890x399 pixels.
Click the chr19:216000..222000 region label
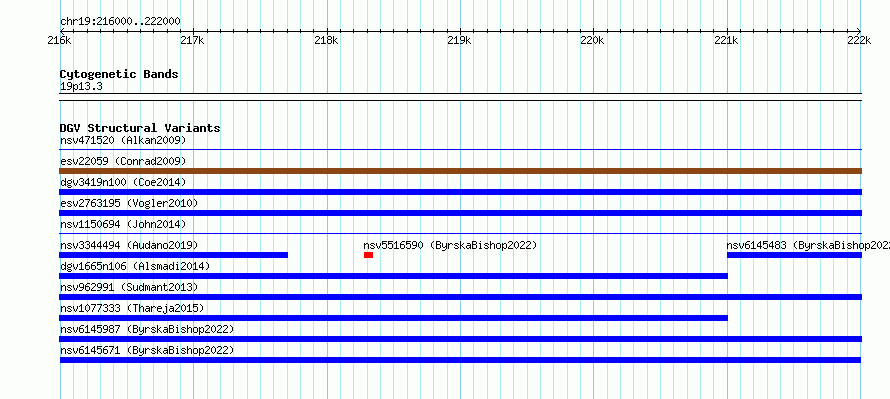(x=120, y=22)
